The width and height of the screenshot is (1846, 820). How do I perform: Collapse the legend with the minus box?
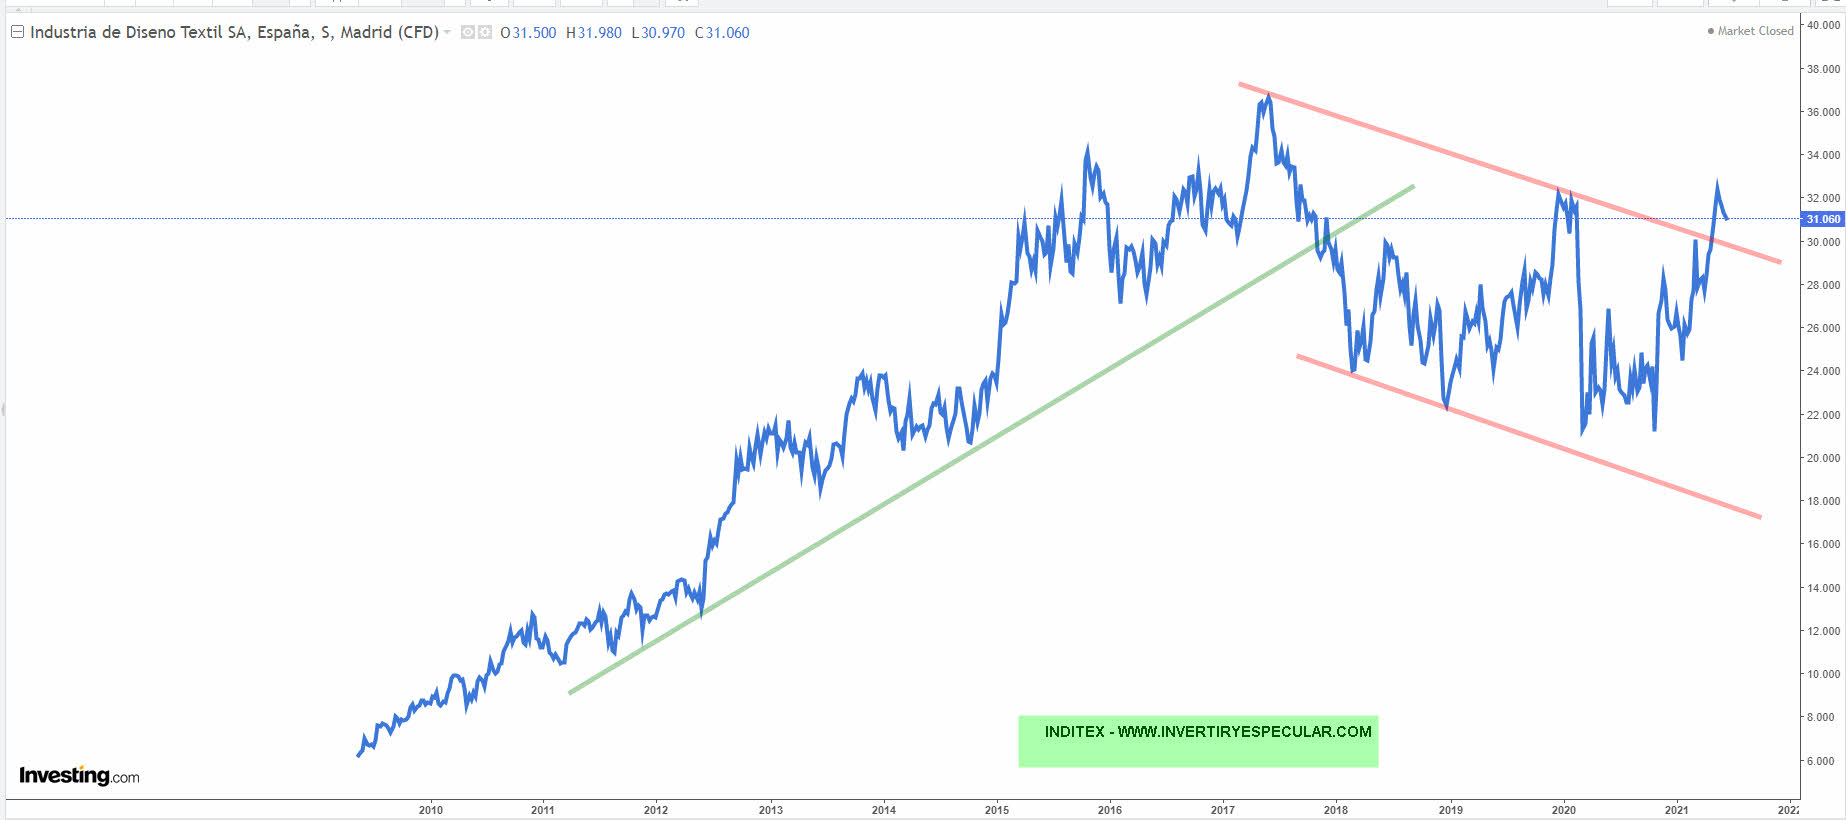click(17, 32)
